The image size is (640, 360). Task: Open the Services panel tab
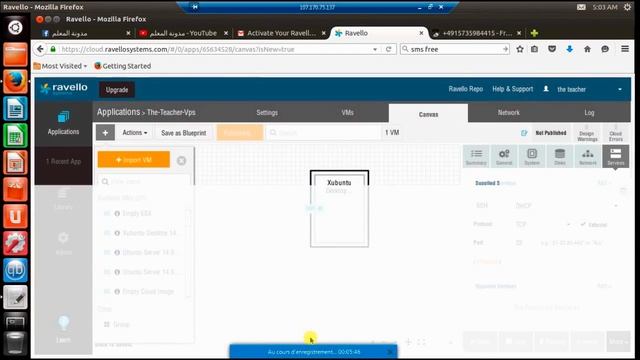click(616, 156)
